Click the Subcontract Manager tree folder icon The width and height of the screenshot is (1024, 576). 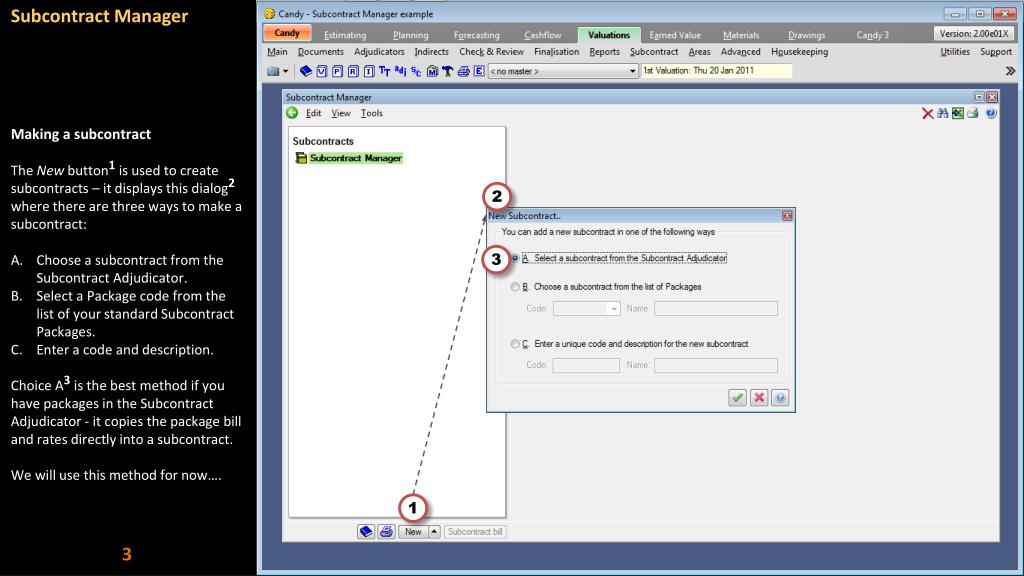point(301,158)
